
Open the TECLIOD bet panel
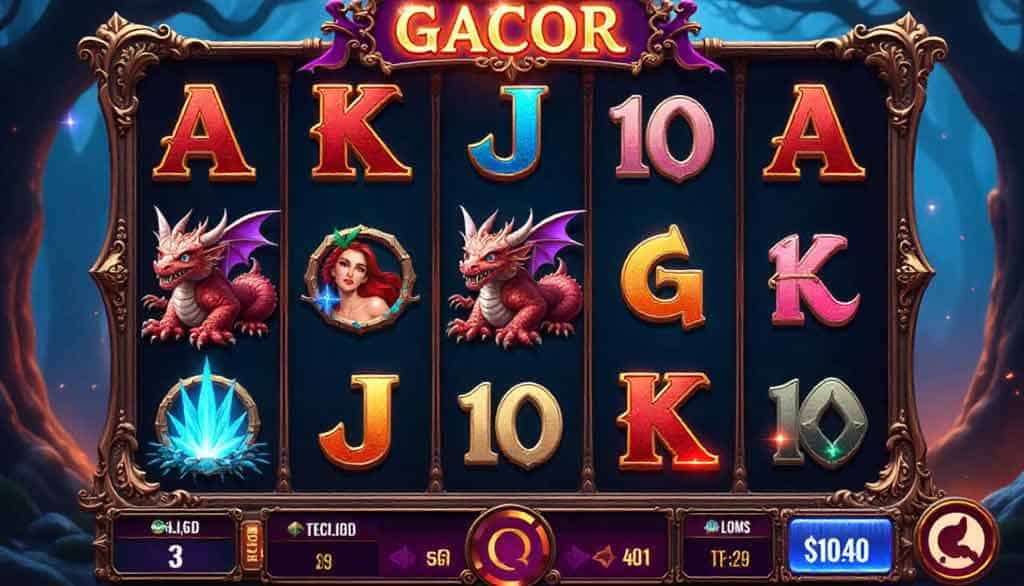[x=324, y=544]
